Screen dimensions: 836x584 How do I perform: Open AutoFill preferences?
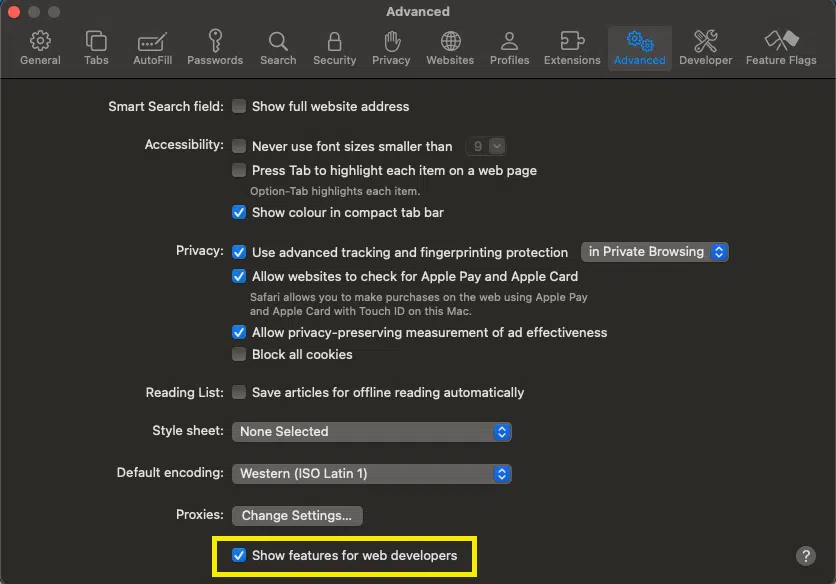(152, 47)
